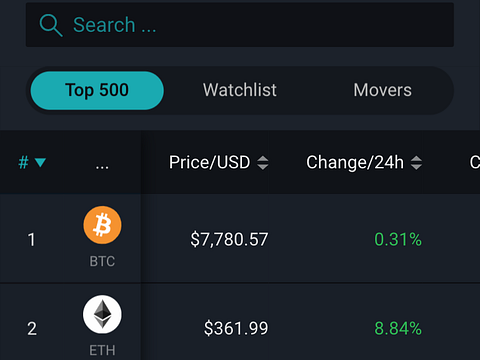
Task: Select Bitcoin price $7,780.57
Action: [x=229, y=239]
